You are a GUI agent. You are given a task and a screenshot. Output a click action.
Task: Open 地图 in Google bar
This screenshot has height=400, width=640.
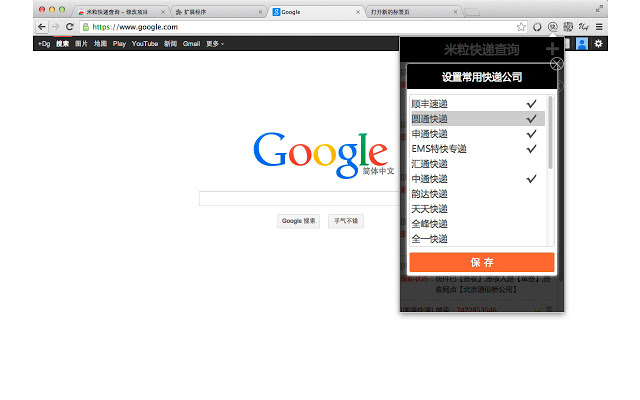(100, 44)
